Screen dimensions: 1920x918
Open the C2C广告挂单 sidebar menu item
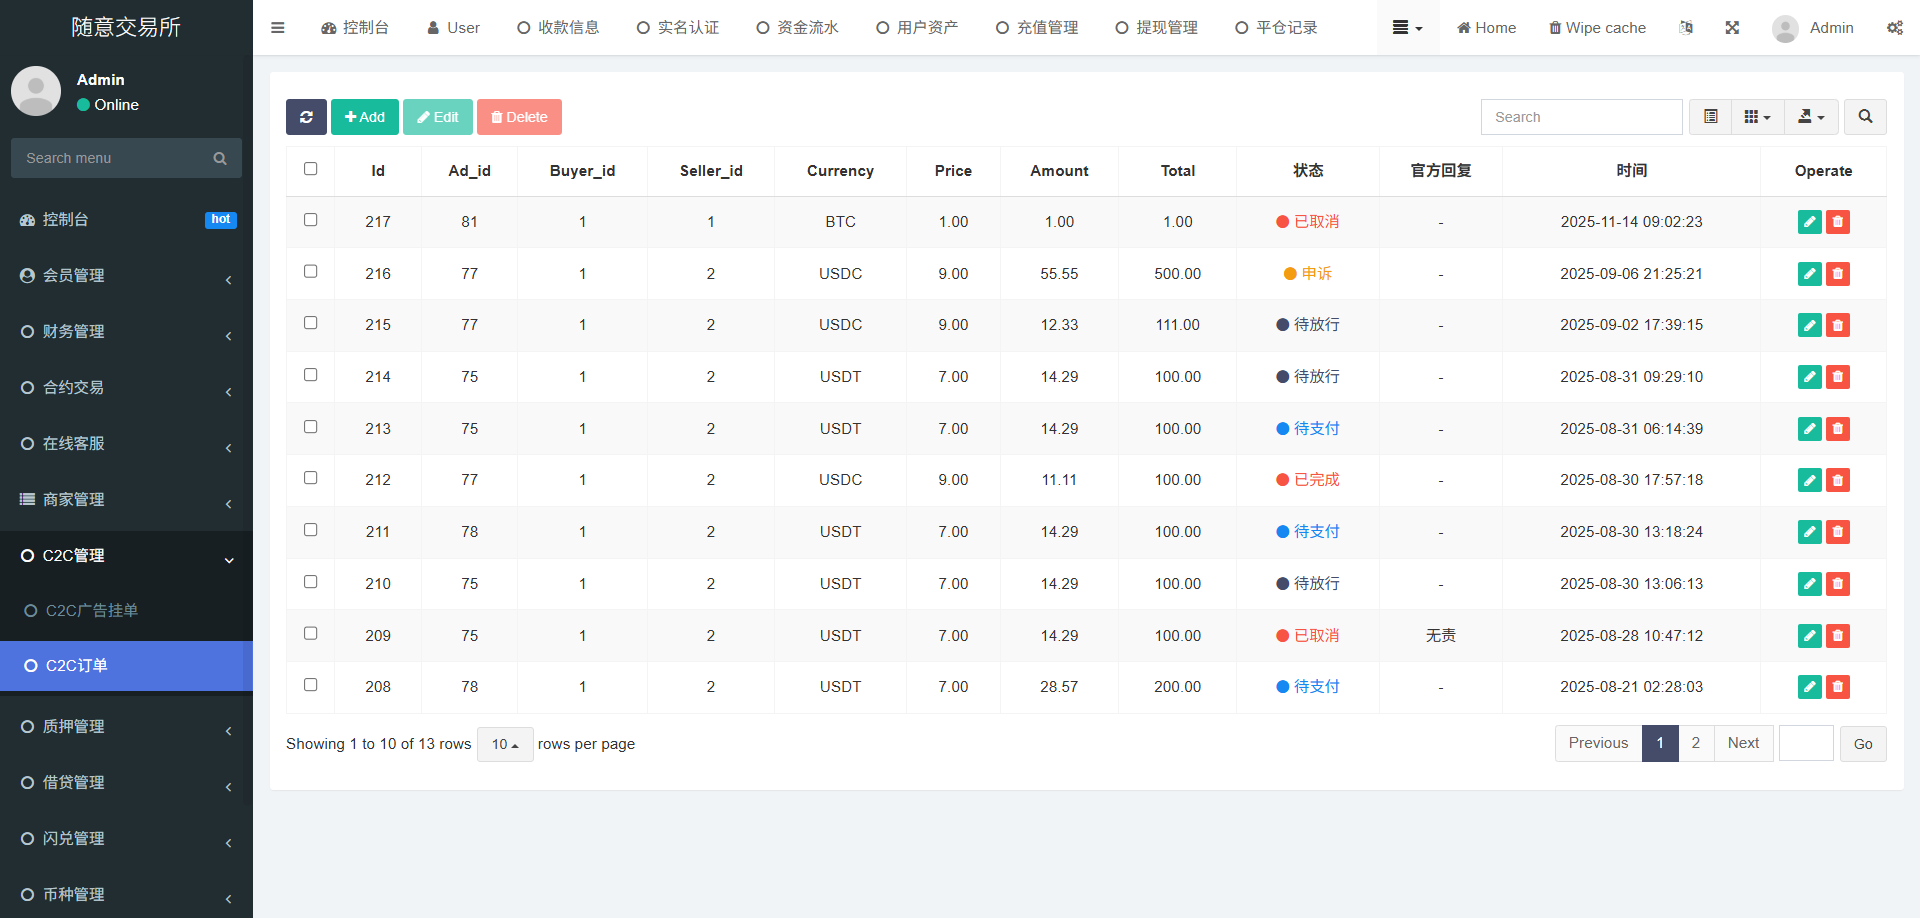pyautogui.click(x=92, y=610)
